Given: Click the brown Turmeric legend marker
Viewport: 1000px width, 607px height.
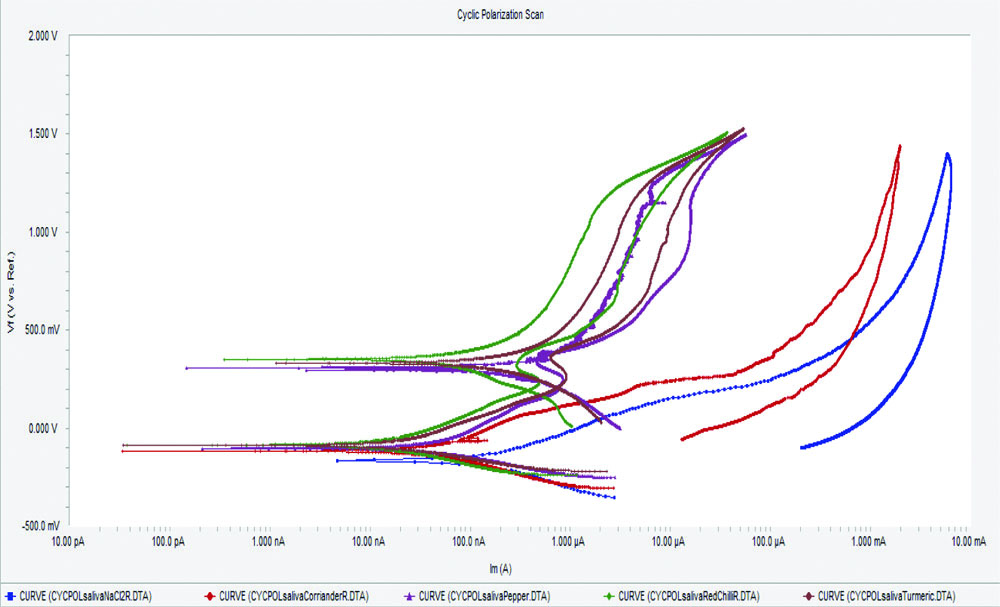Looking at the screenshot, I should (x=810, y=597).
